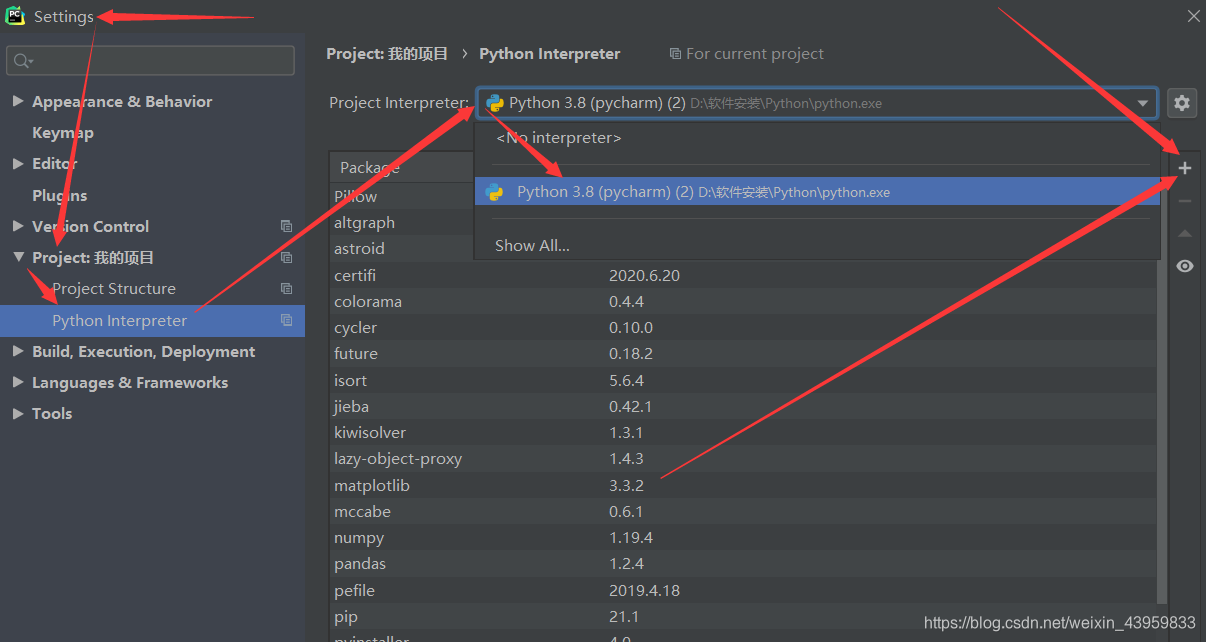This screenshot has height=642, width=1206.
Task: Select the jieba package row
Action: tap(743, 407)
